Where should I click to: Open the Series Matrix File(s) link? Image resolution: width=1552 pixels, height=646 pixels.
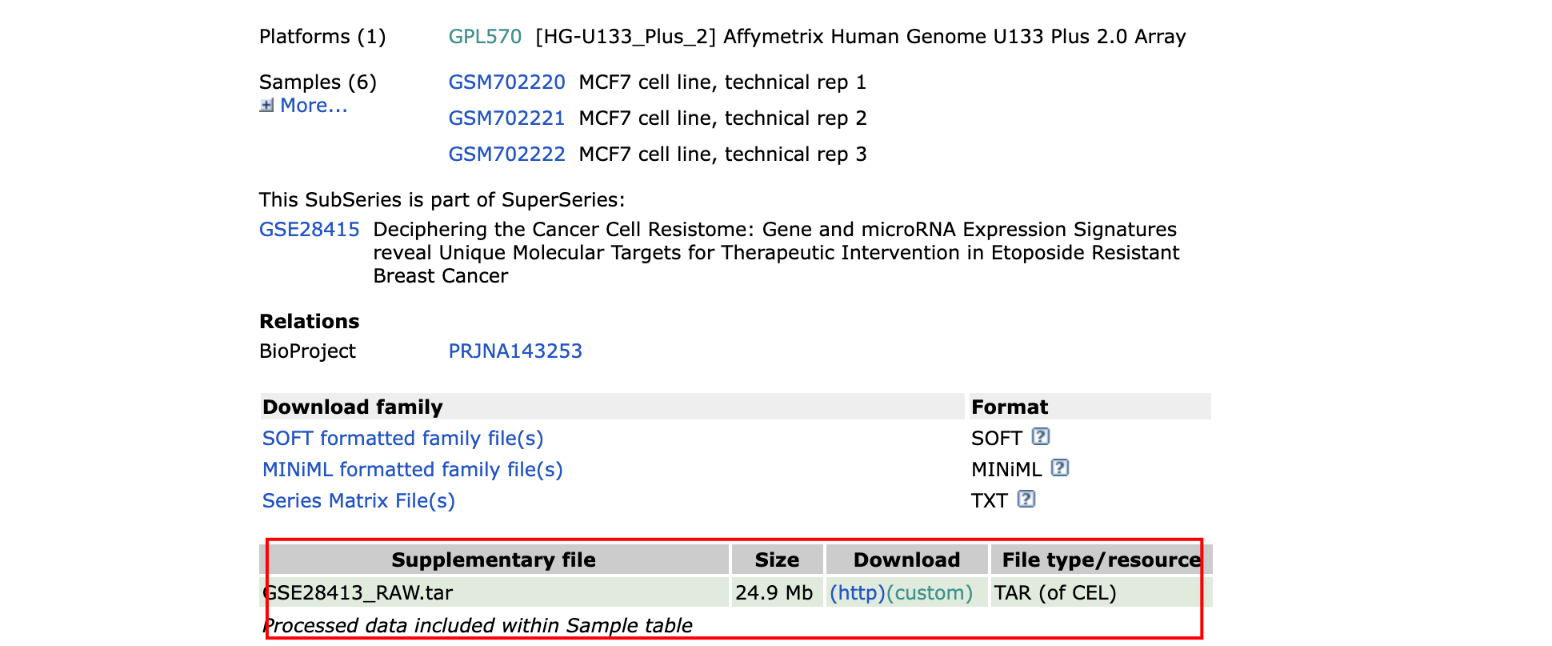coord(358,500)
